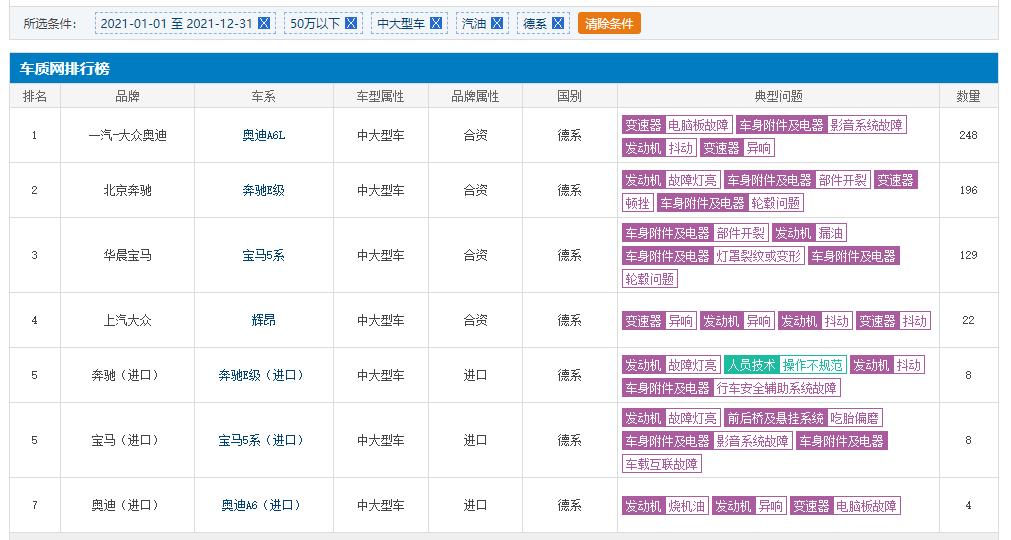Open the 宝马5系 series link in row 3

pyautogui.click(x=263, y=255)
